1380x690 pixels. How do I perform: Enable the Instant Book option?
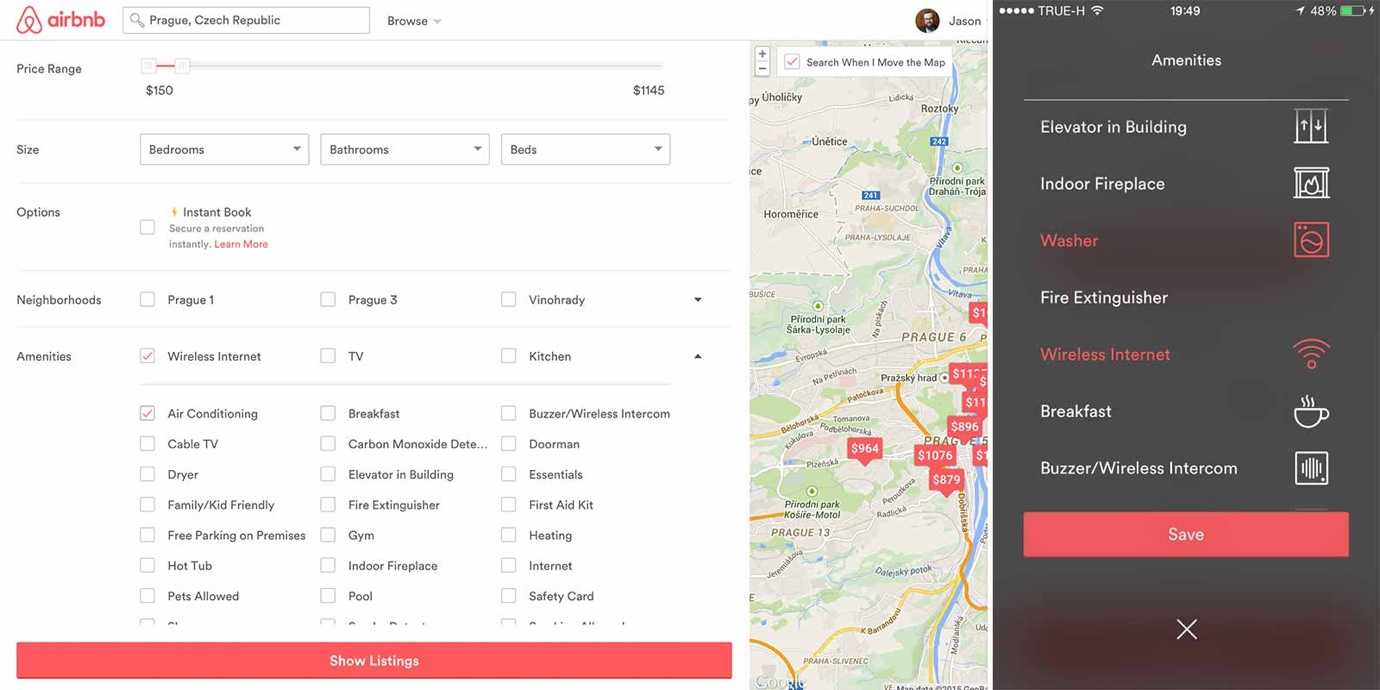click(146, 226)
